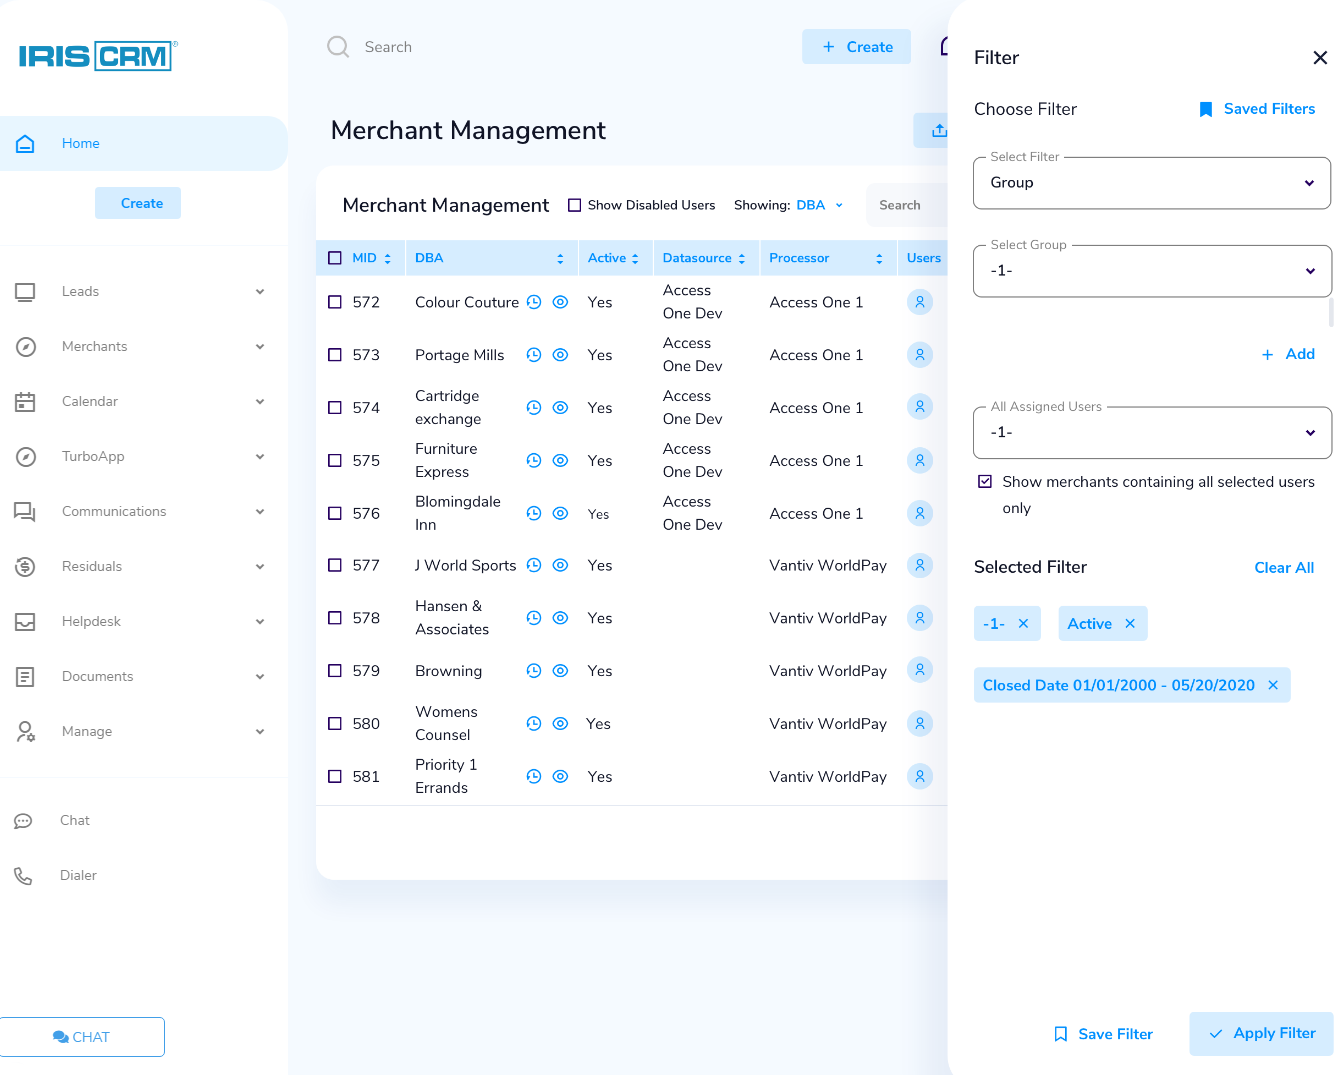Click Save Filter button
Screen dimensions: 1340x1075
[x=1103, y=1034]
